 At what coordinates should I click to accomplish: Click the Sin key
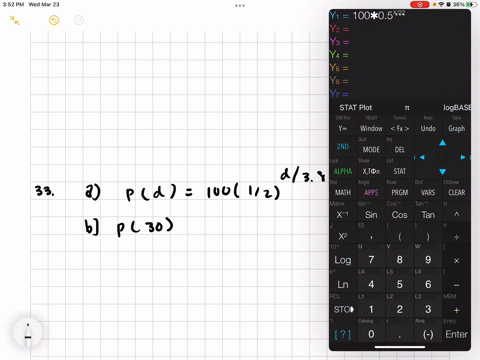(371, 215)
